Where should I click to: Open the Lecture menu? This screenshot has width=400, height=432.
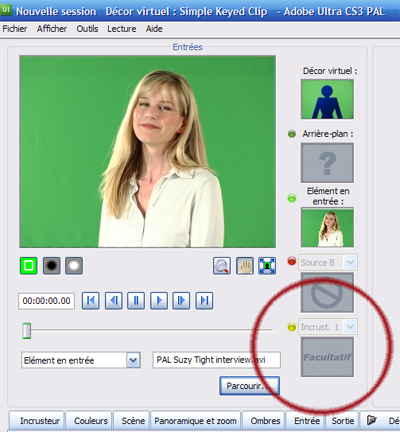(x=122, y=29)
